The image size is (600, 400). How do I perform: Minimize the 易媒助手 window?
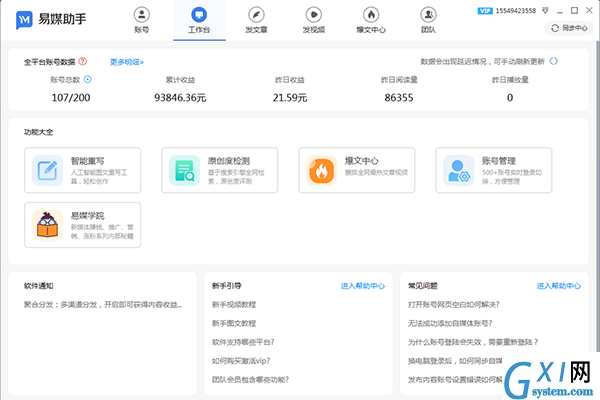point(560,11)
